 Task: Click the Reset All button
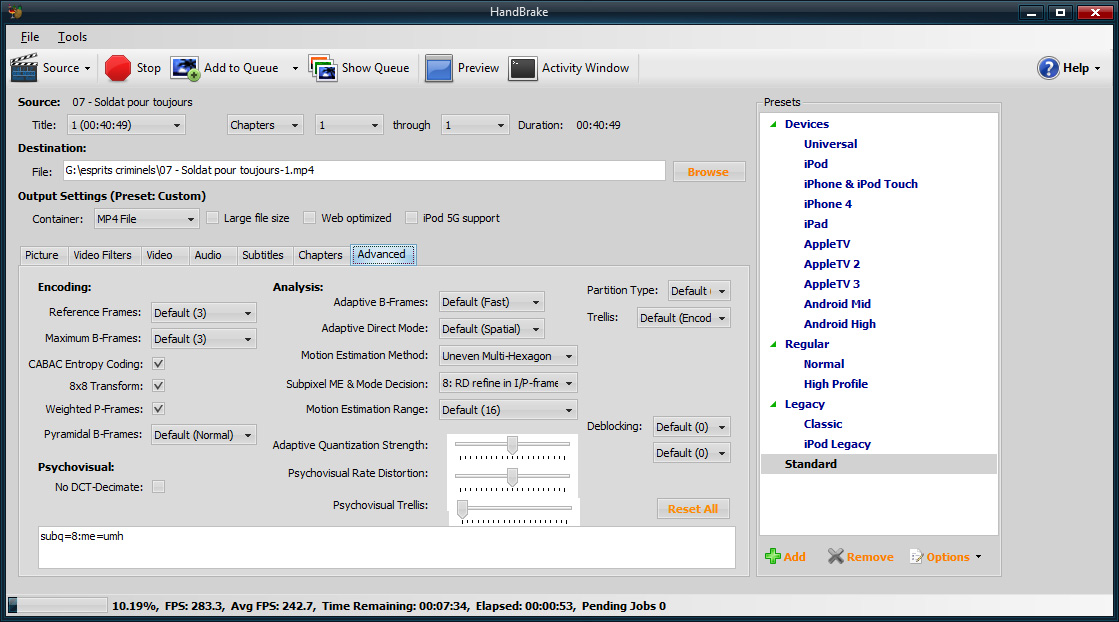point(693,509)
